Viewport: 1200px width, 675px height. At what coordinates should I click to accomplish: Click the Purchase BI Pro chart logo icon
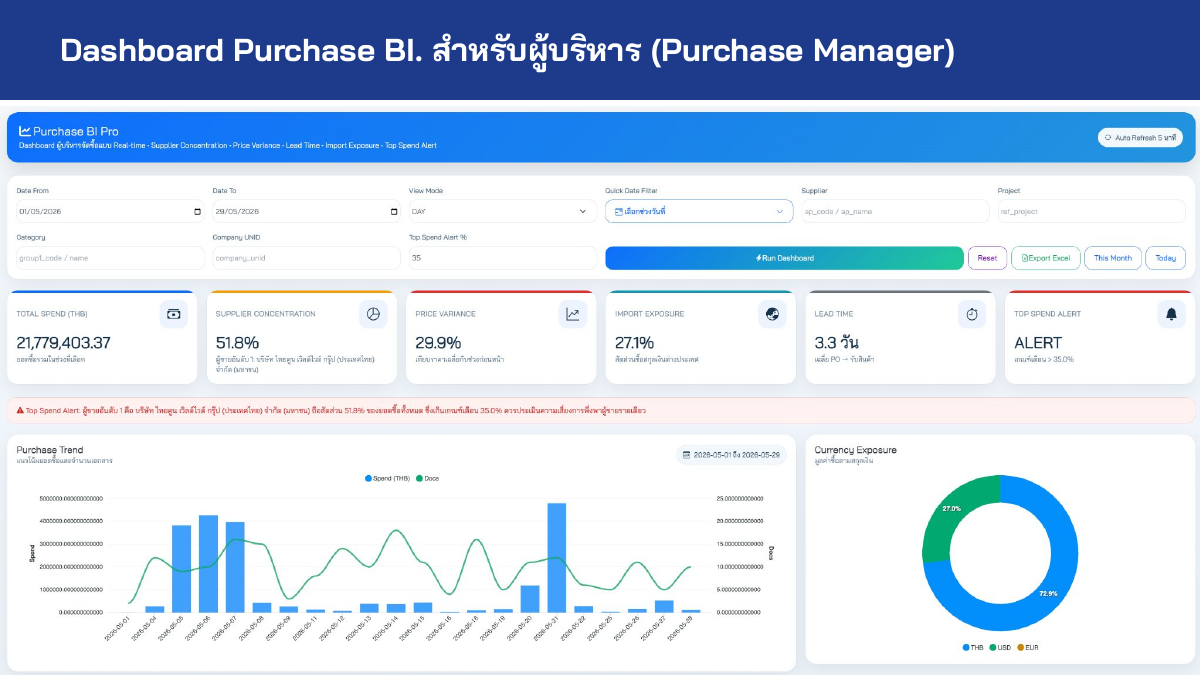[x=25, y=131]
